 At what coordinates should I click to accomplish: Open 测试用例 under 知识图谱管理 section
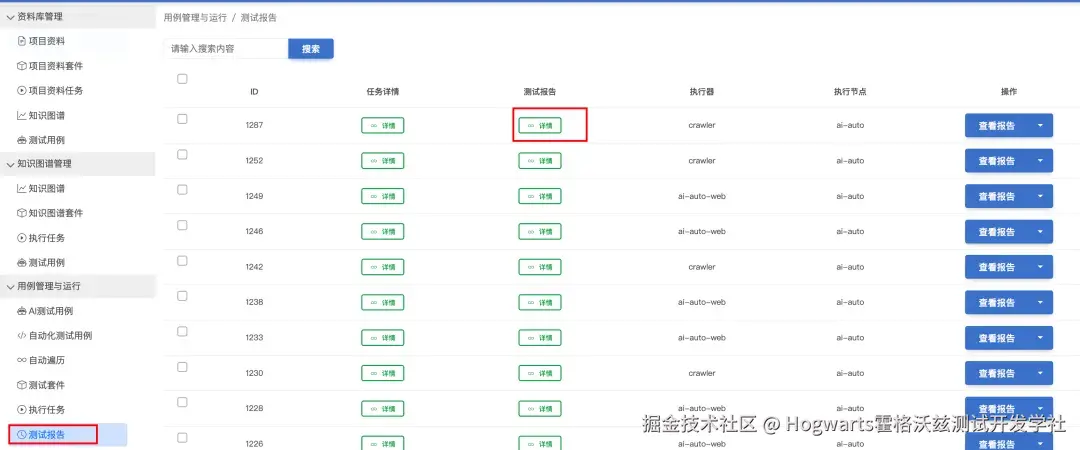point(41,263)
